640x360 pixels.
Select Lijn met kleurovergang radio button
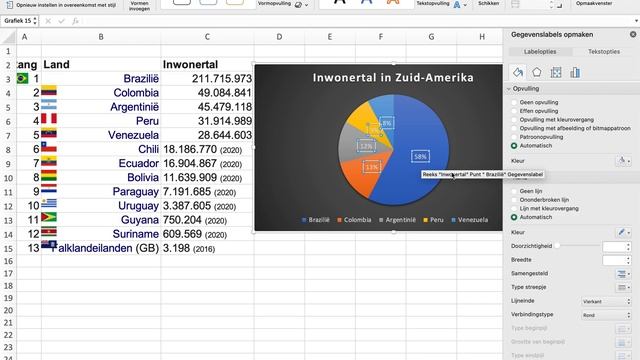(514, 209)
